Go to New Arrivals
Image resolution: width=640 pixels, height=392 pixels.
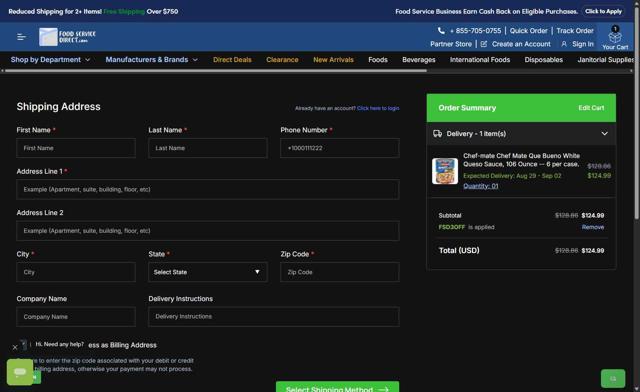(333, 60)
